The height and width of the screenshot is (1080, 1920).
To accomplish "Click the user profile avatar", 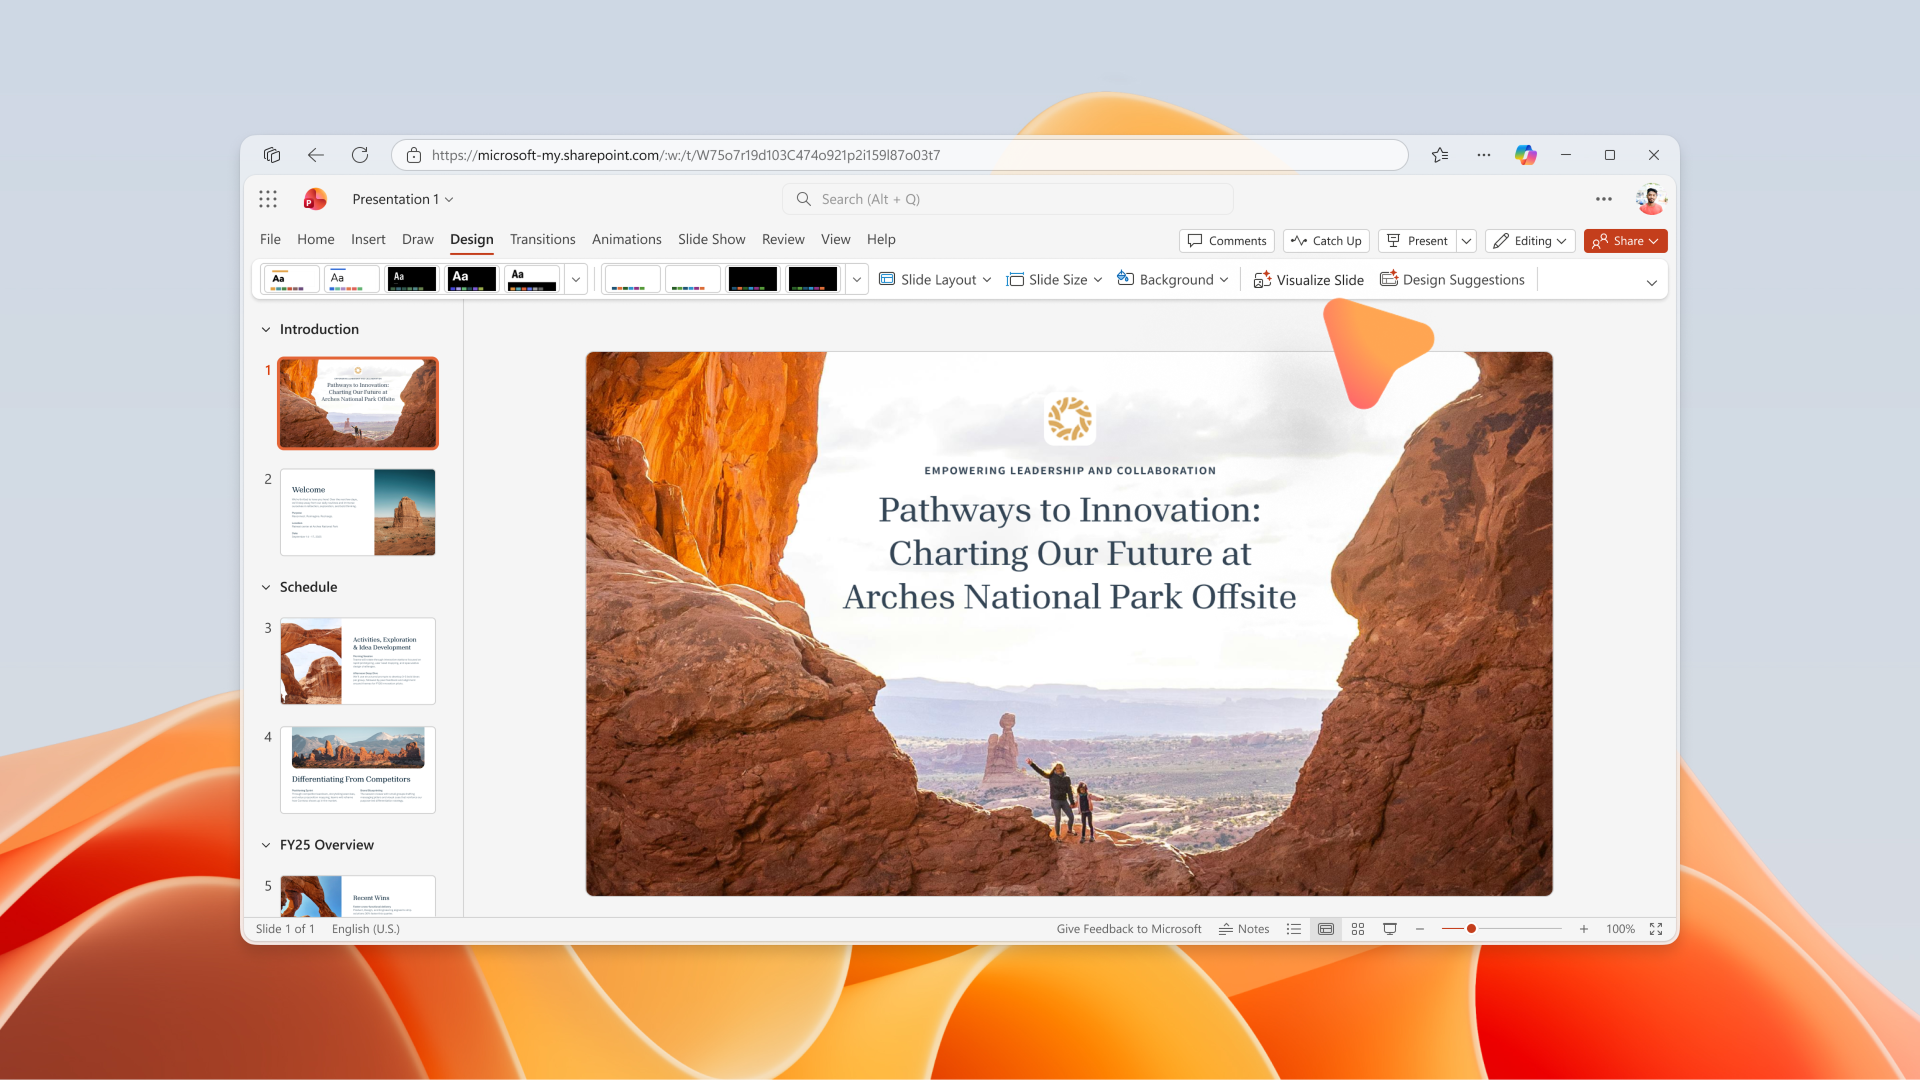I will coord(1651,199).
